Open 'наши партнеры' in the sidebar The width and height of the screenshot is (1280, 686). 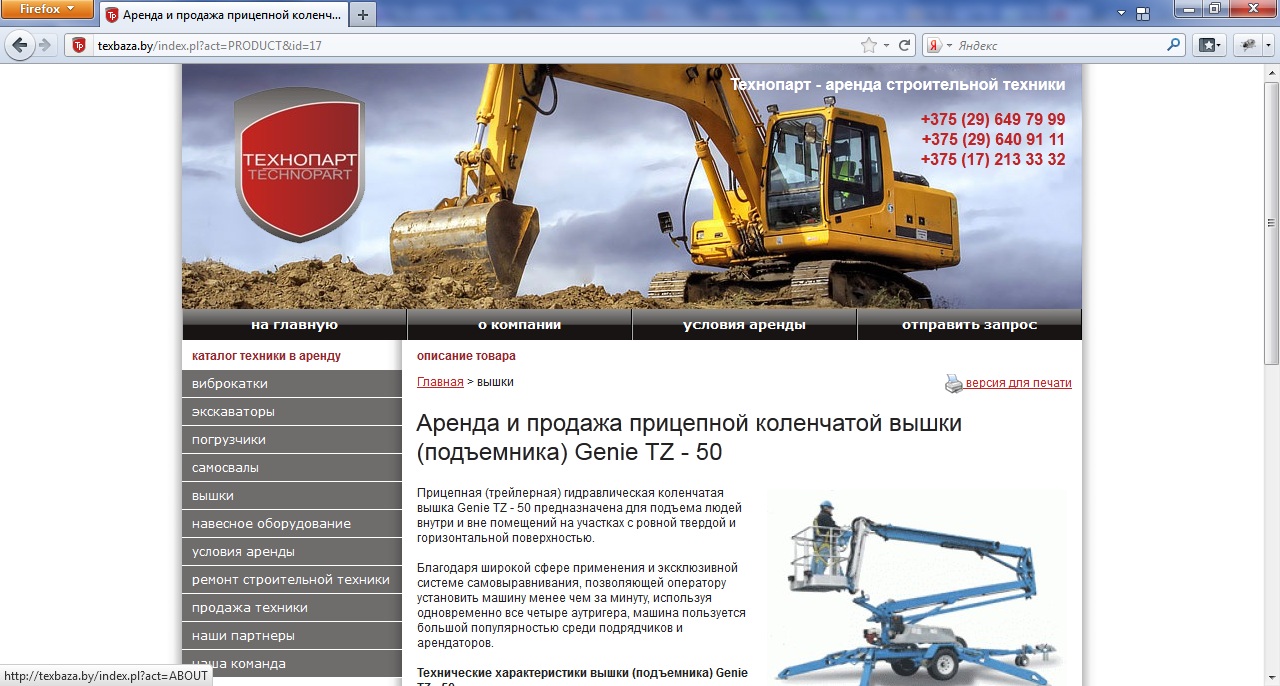(x=292, y=636)
